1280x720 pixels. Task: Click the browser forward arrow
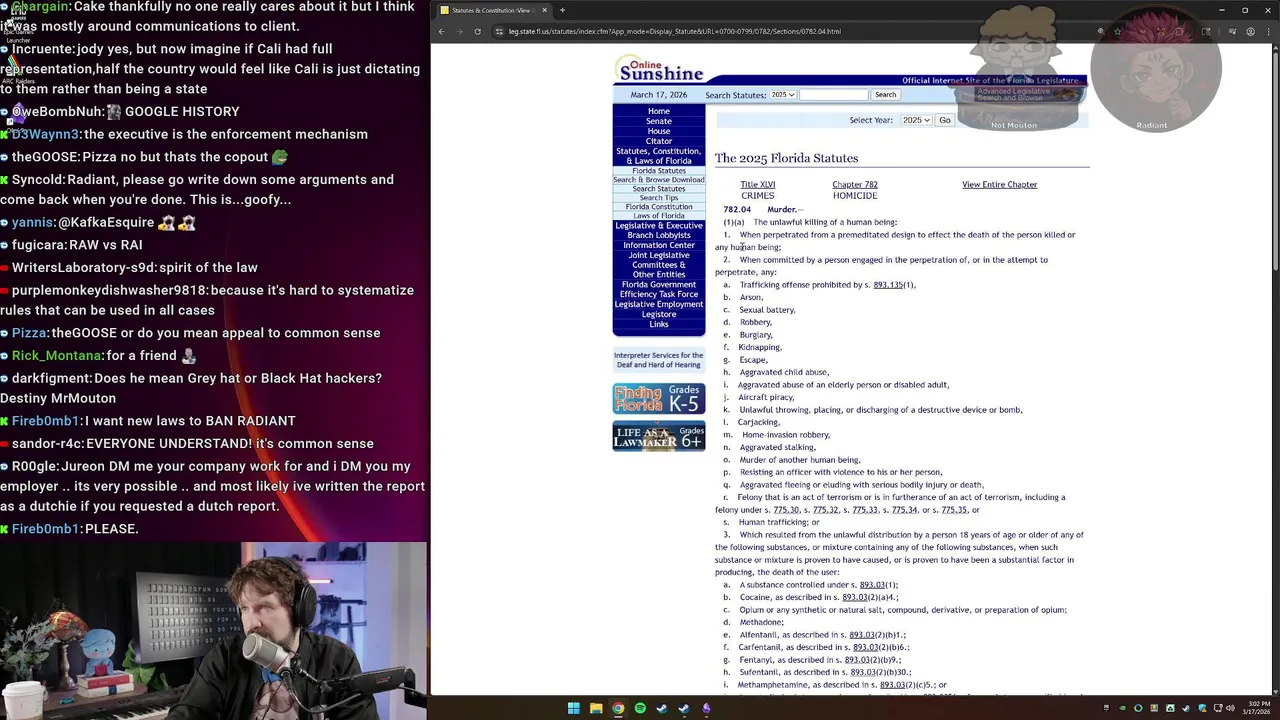pyautogui.click(x=459, y=31)
